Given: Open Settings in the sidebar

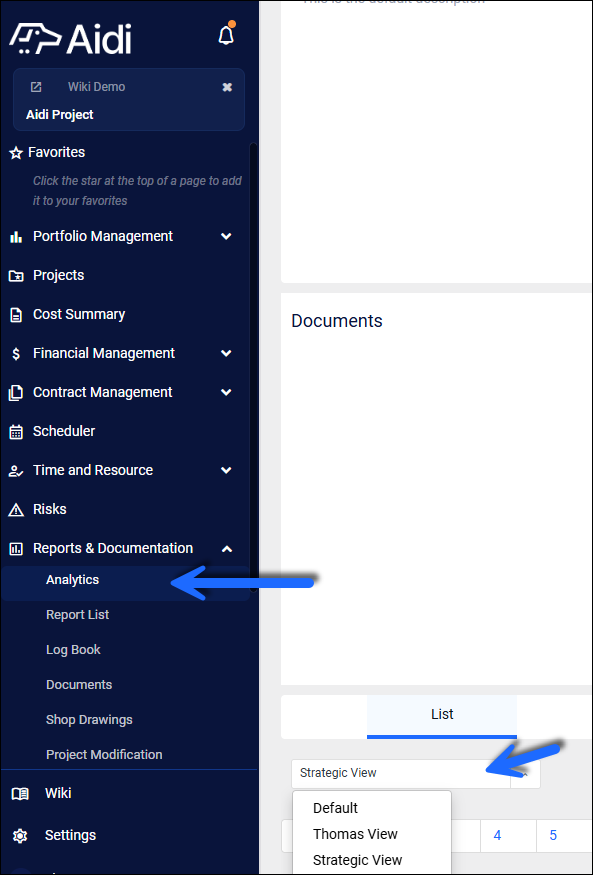Looking at the screenshot, I should click(x=70, y=835).
